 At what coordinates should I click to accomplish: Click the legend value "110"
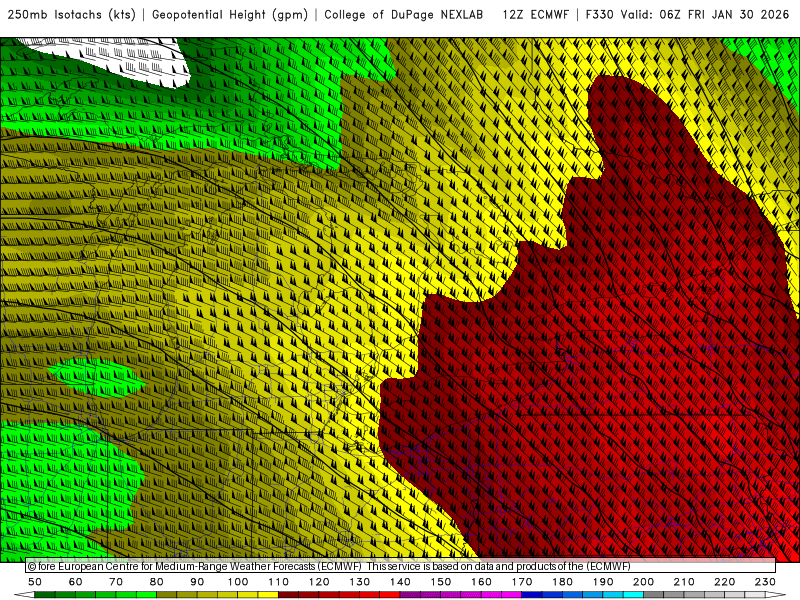[279, 582]
